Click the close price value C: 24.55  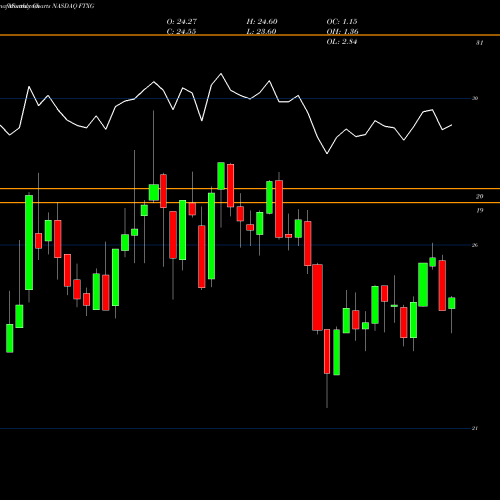click(181, 32)
